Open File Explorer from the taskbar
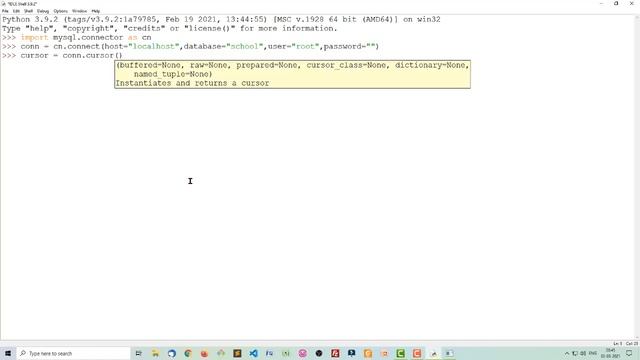640x360 pixels. pos(155,353)
